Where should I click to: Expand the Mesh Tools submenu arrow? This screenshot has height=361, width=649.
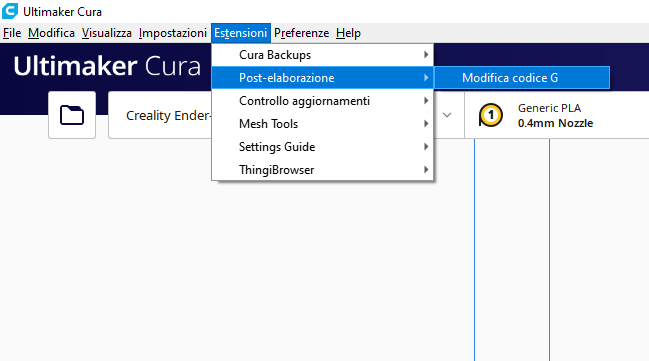pyautogui.click(x=426, y=123)
